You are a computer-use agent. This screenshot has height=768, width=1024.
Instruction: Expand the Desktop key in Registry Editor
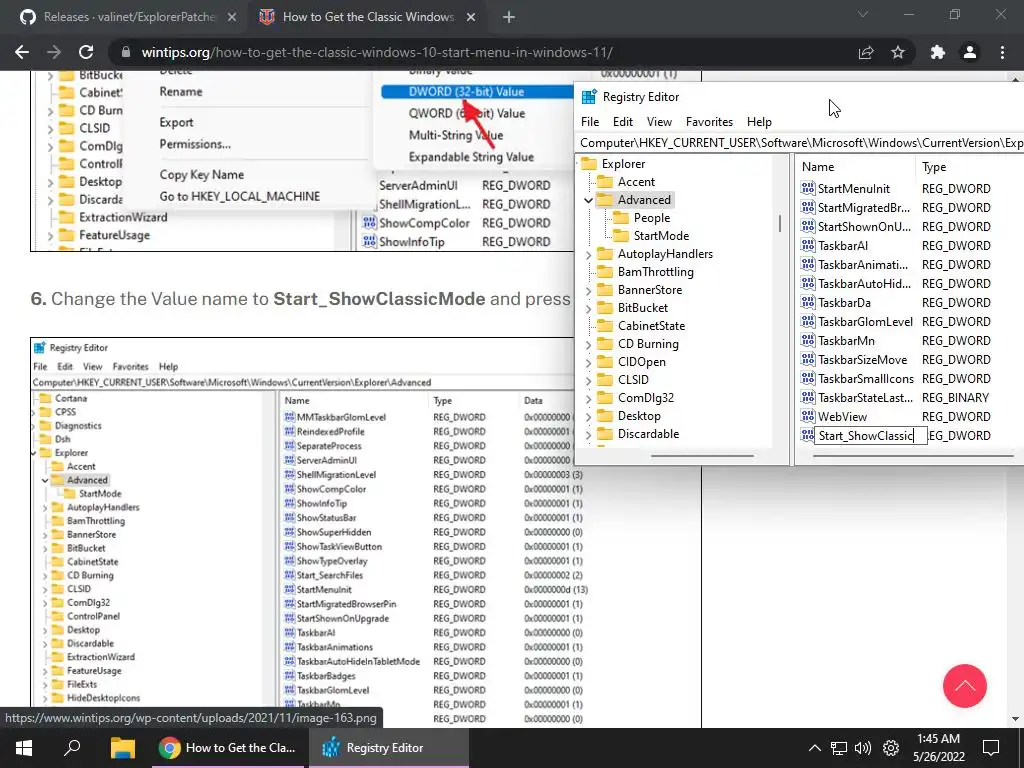(x=588, y=416)
